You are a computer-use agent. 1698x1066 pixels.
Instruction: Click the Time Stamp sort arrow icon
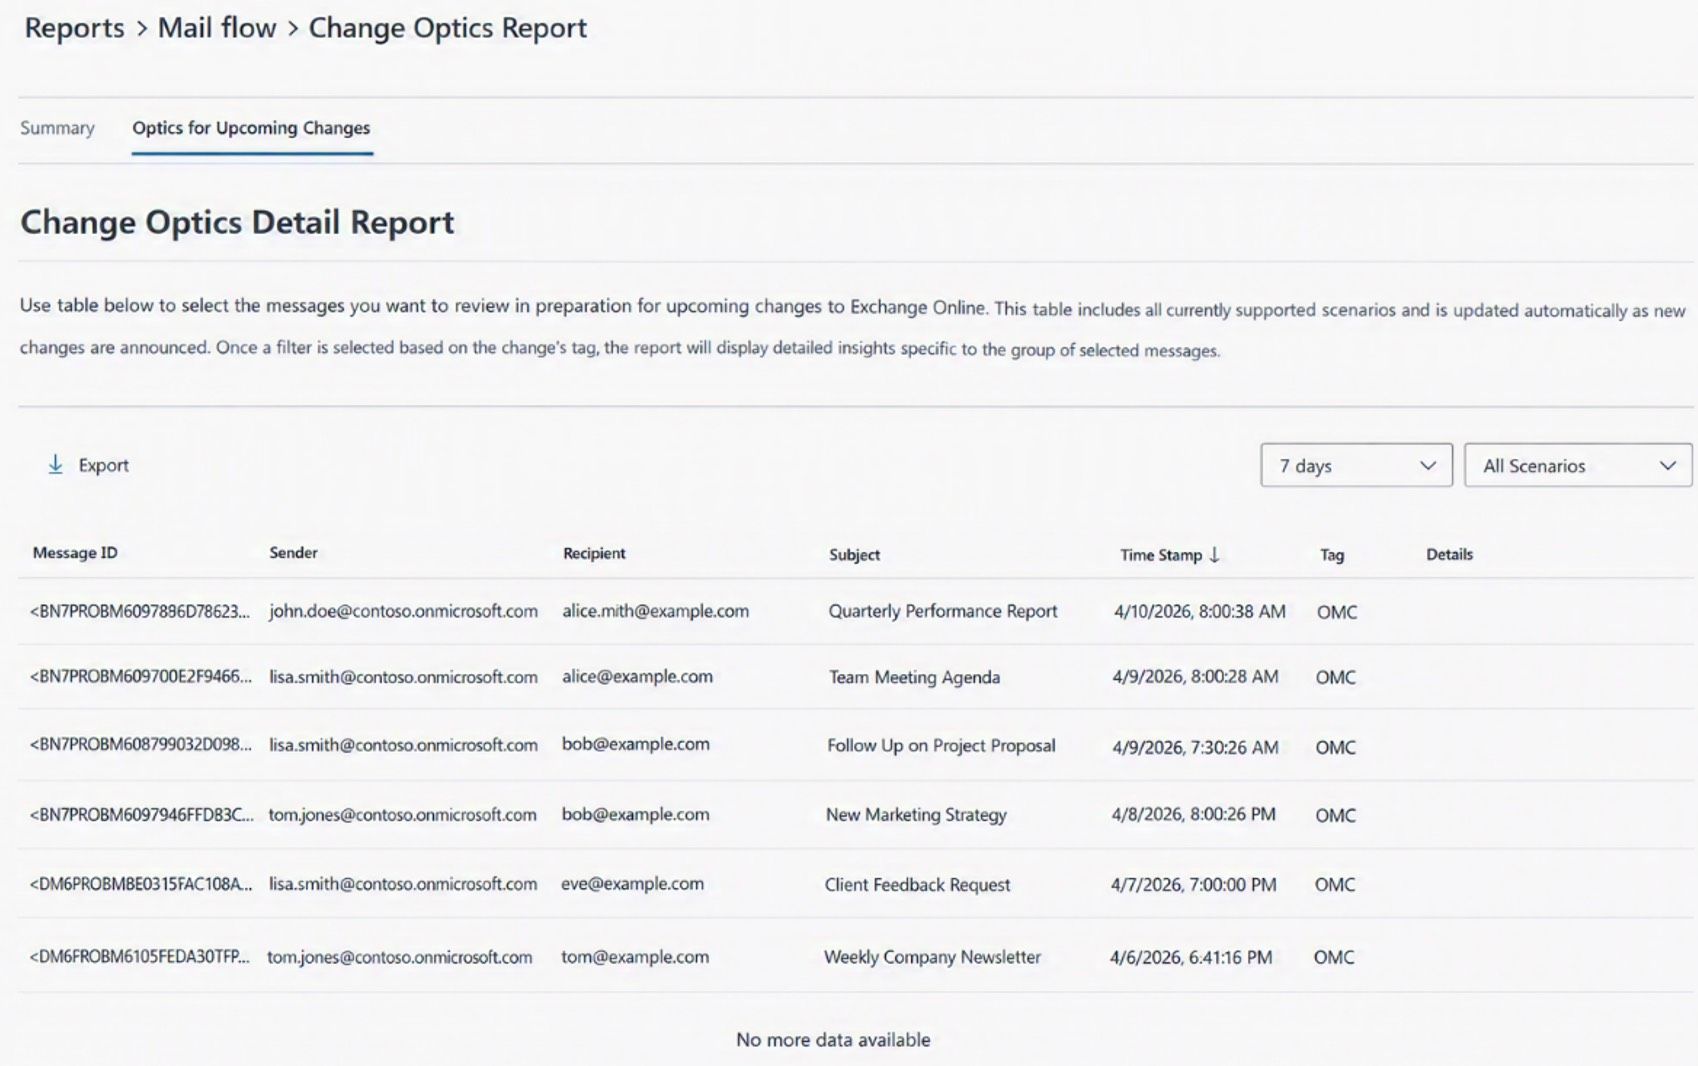click(x=1214, y=555)
